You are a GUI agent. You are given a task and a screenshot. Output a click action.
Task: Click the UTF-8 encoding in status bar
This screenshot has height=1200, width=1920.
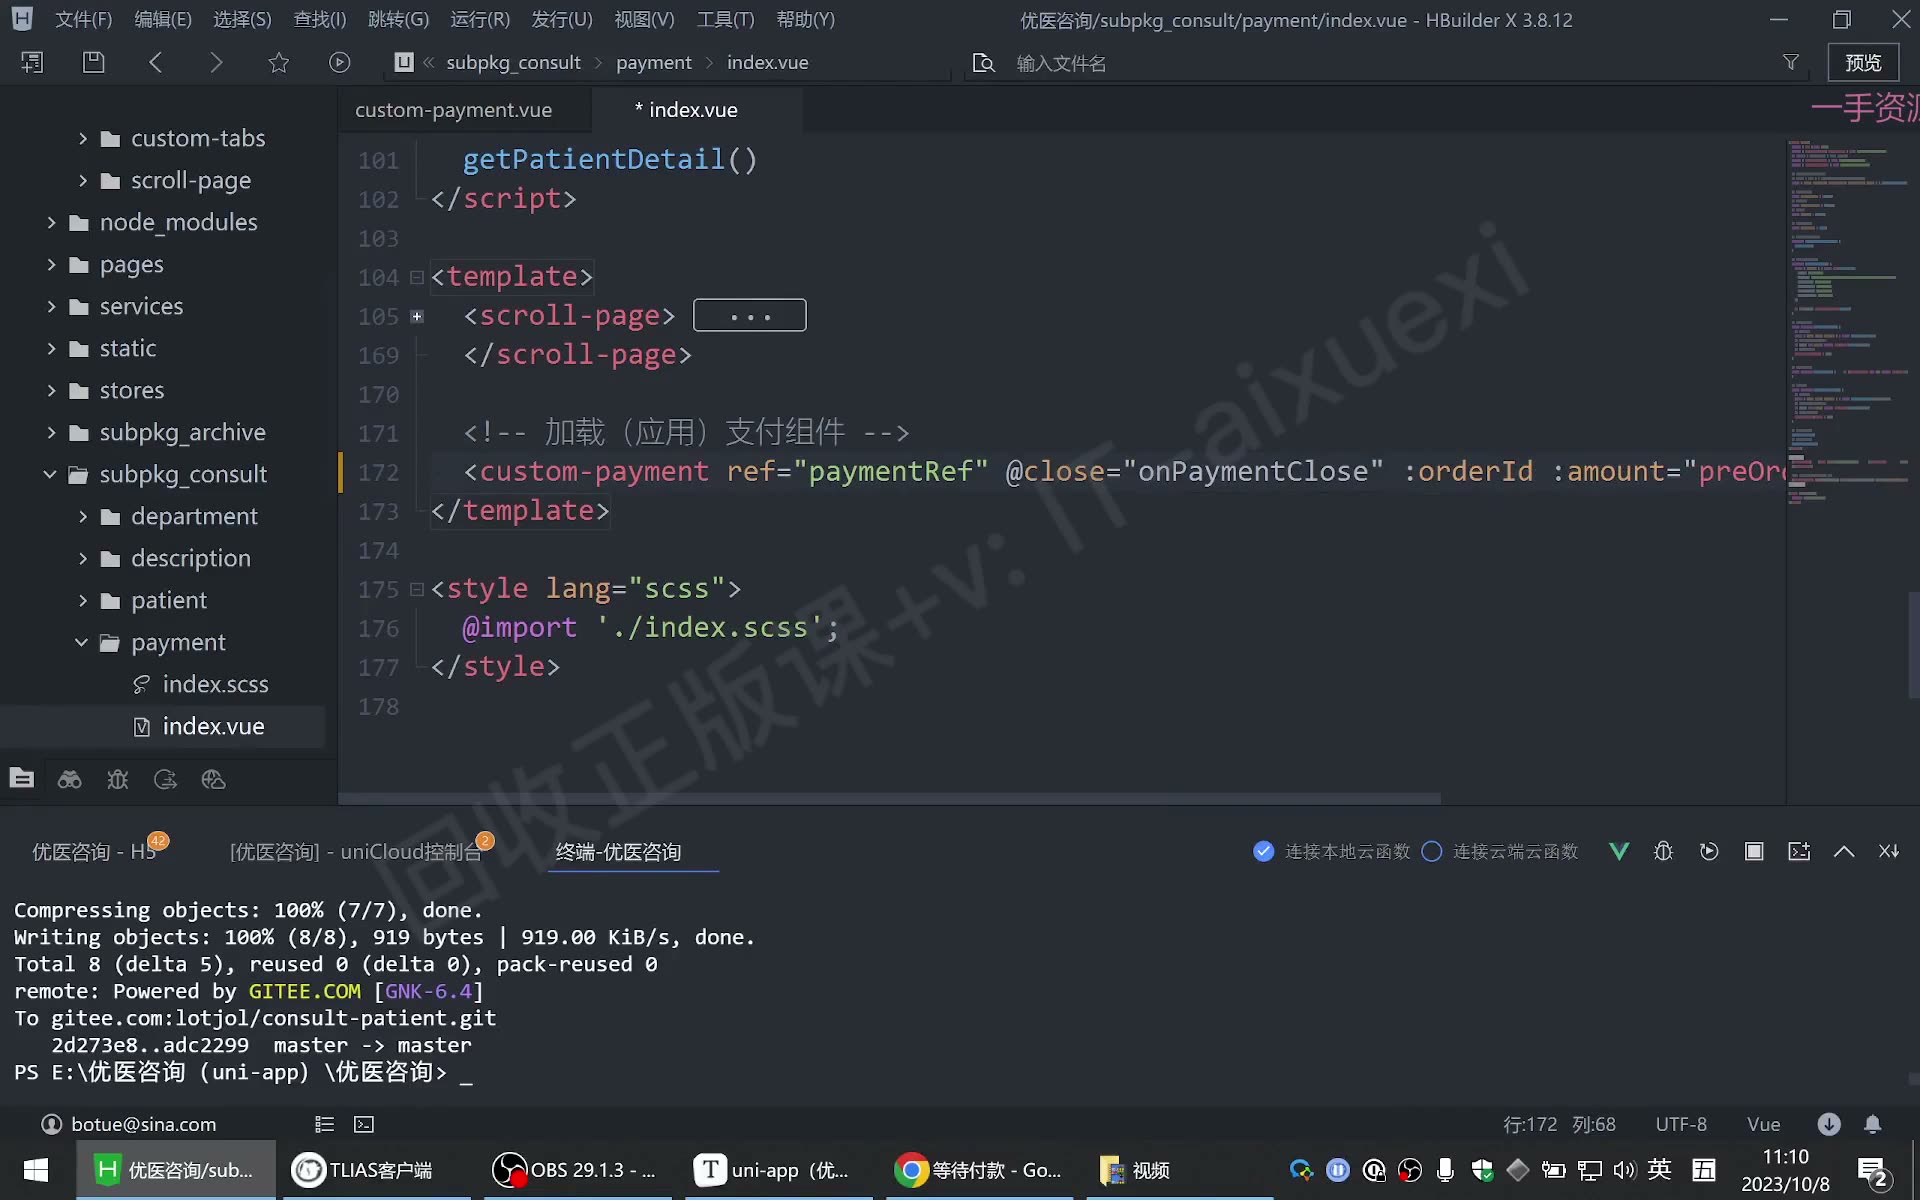(1680, 1124)
